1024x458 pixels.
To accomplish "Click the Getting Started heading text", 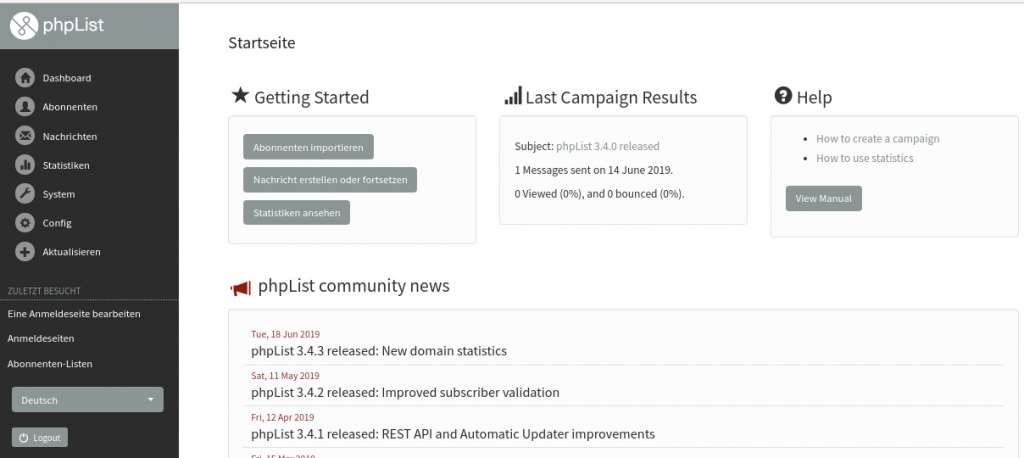I will point(312,97).
